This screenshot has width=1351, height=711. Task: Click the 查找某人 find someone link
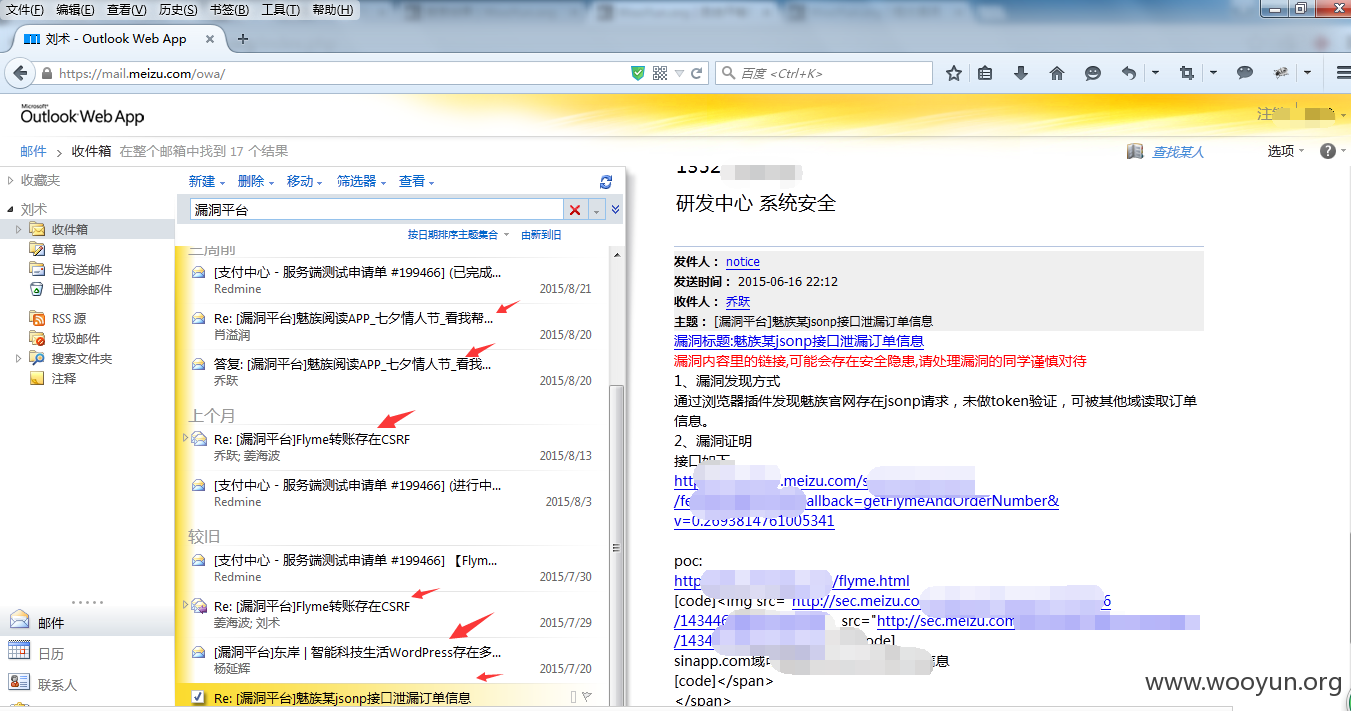point(1178,152)
